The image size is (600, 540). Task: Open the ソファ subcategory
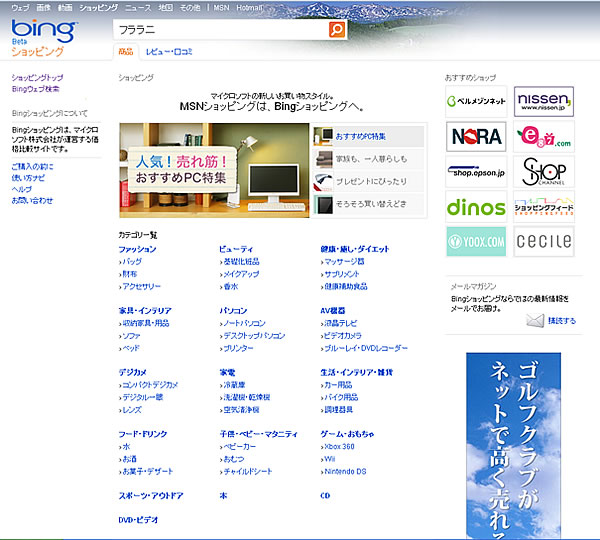[x=131, y=336]
